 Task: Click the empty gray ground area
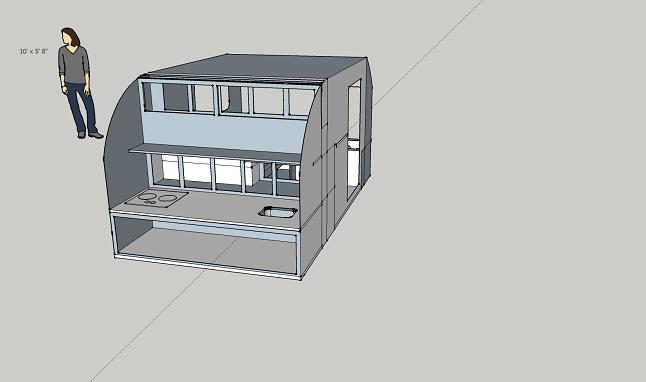(494, 247)
